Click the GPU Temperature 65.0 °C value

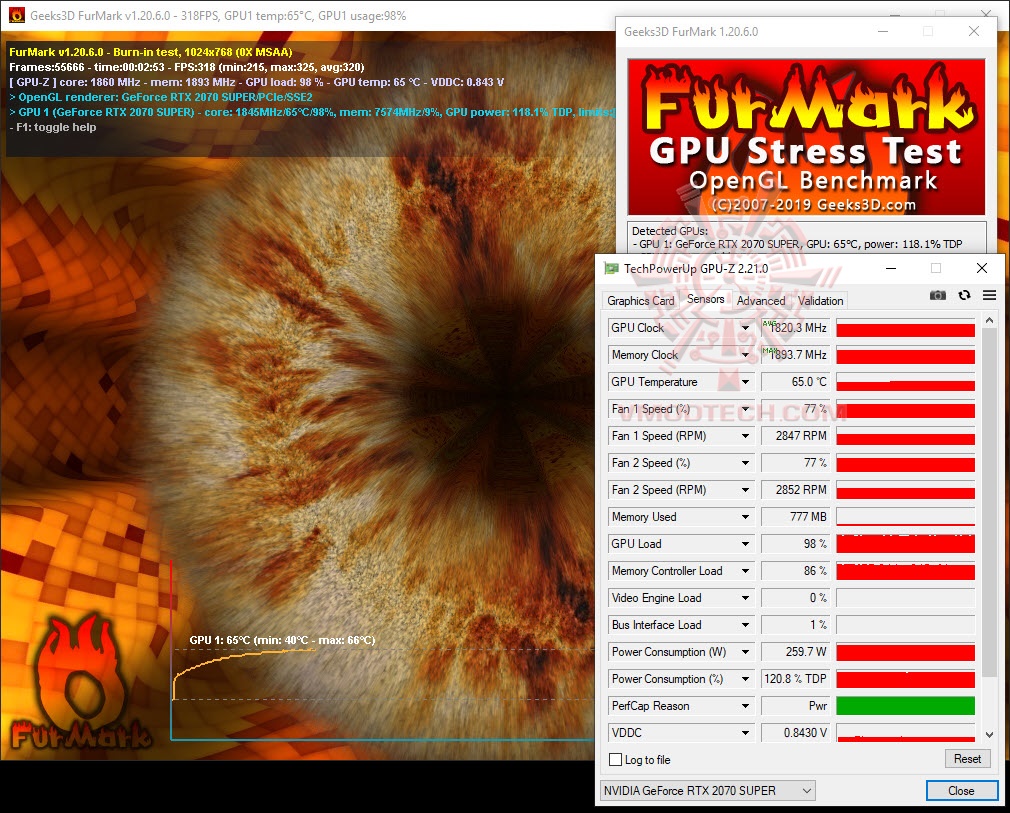tap(796, 382)
